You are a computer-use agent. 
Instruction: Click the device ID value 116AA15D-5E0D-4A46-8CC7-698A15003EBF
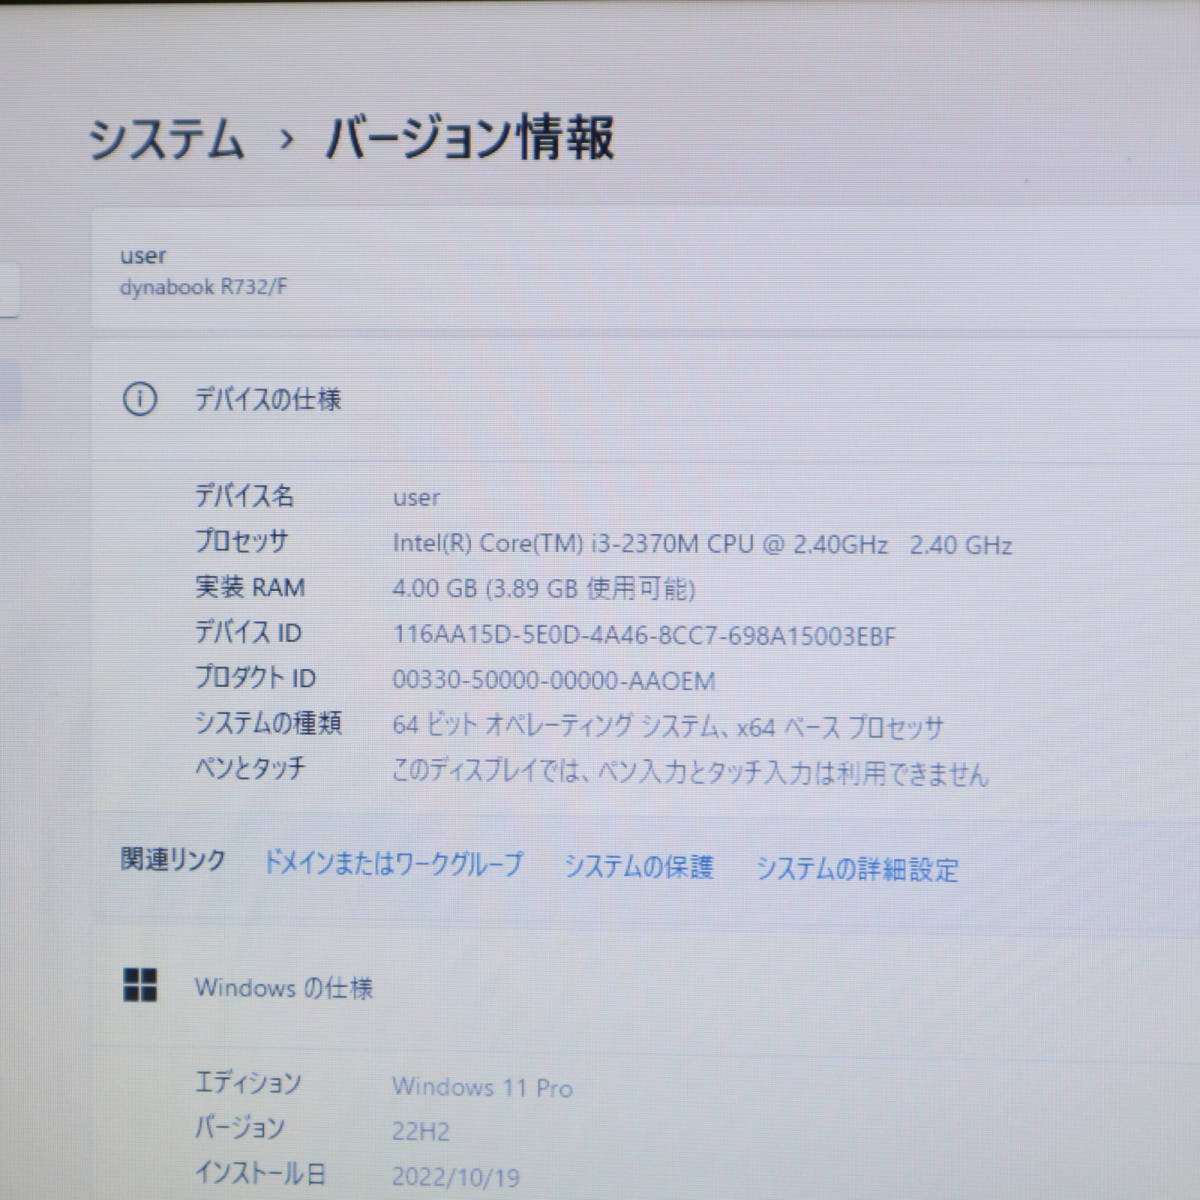coord(644,635)
